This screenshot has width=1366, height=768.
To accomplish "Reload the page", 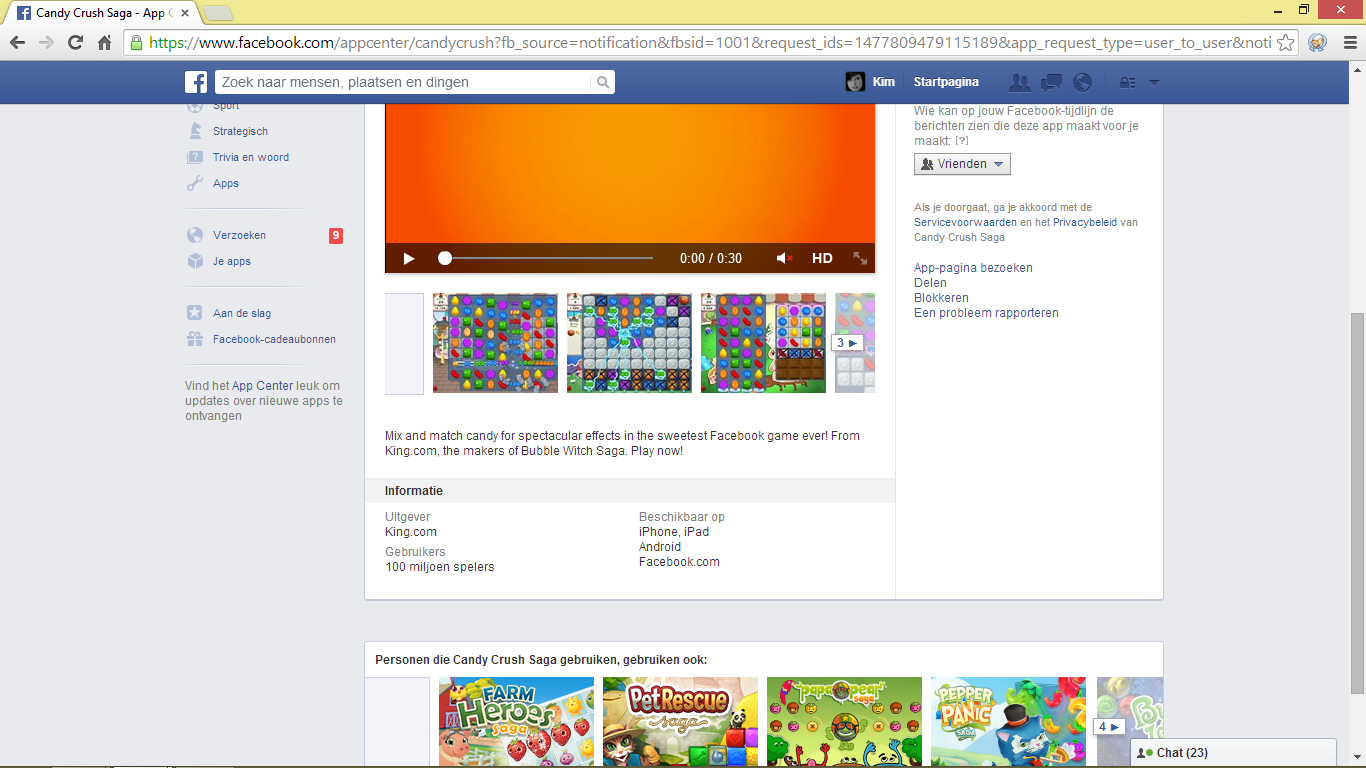I will click(x=75, y=42).
